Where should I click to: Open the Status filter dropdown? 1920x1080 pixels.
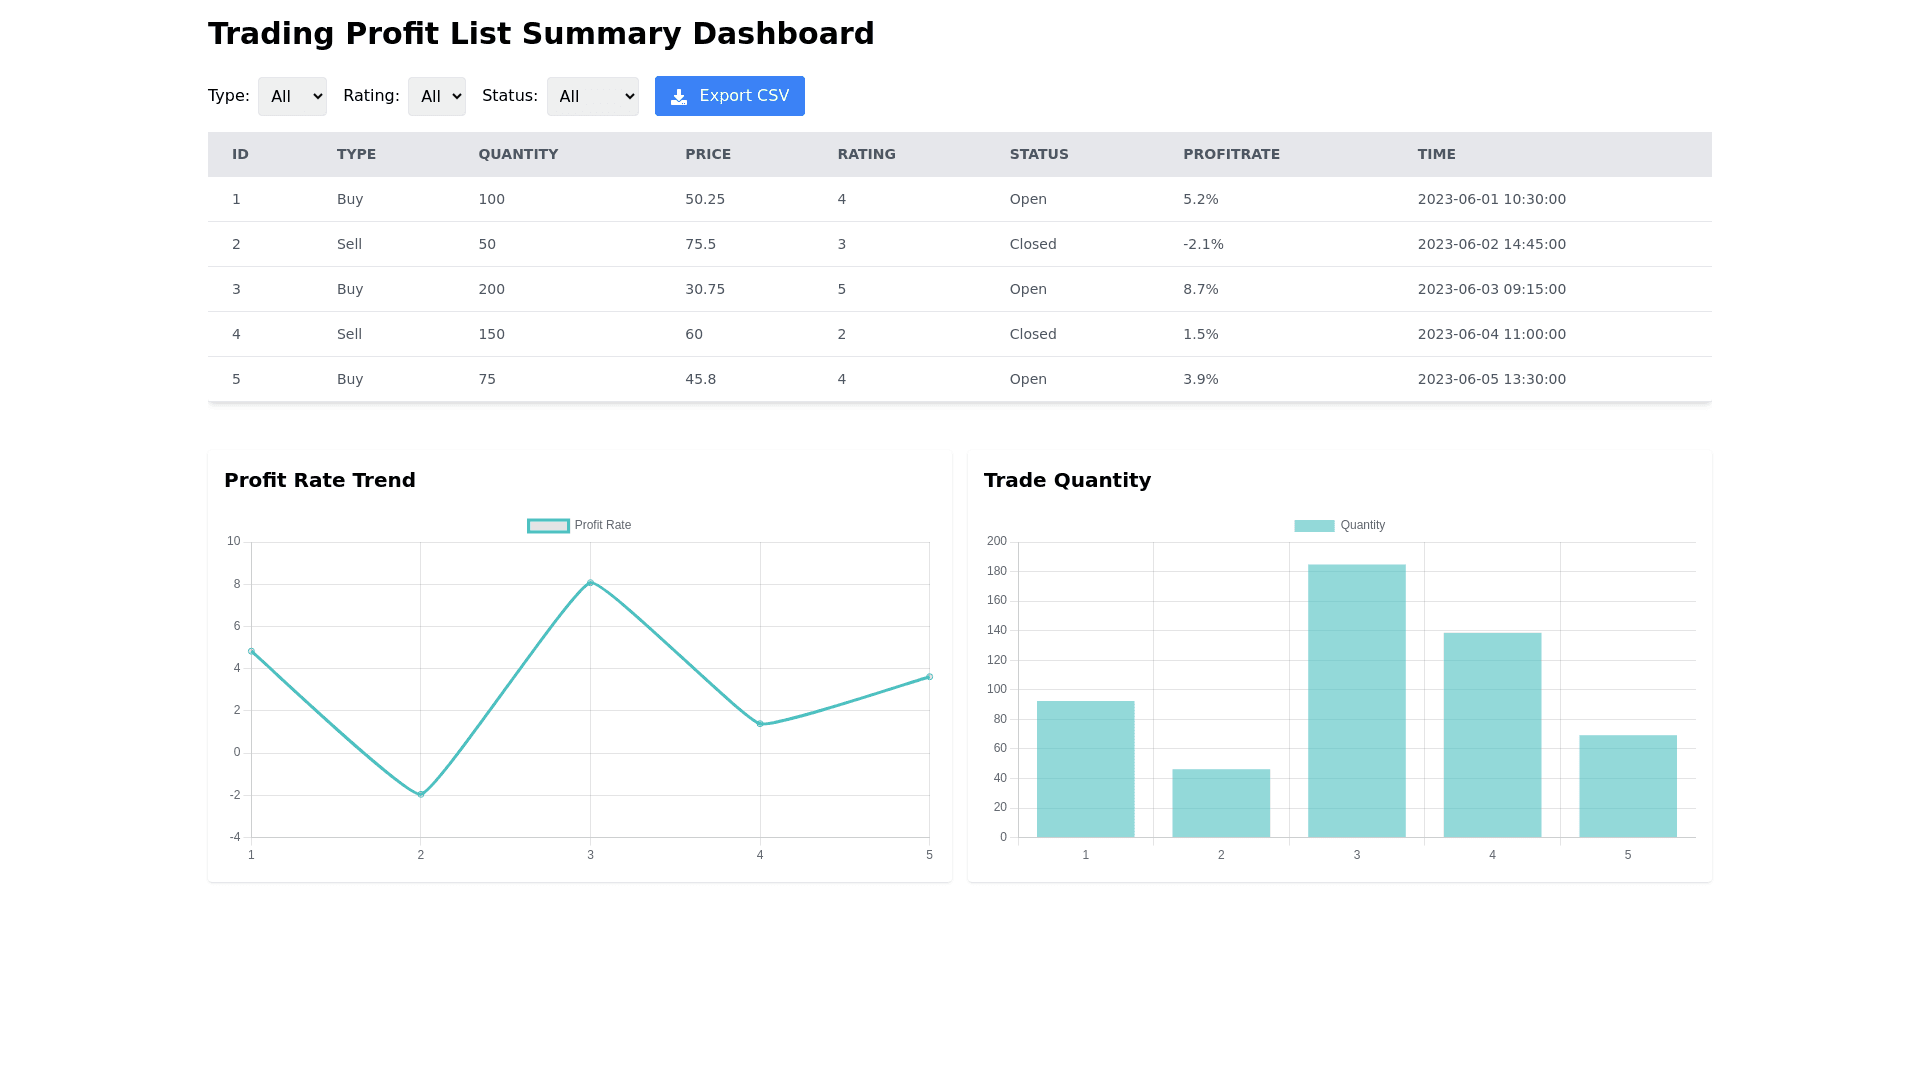[x=592, y=97]
